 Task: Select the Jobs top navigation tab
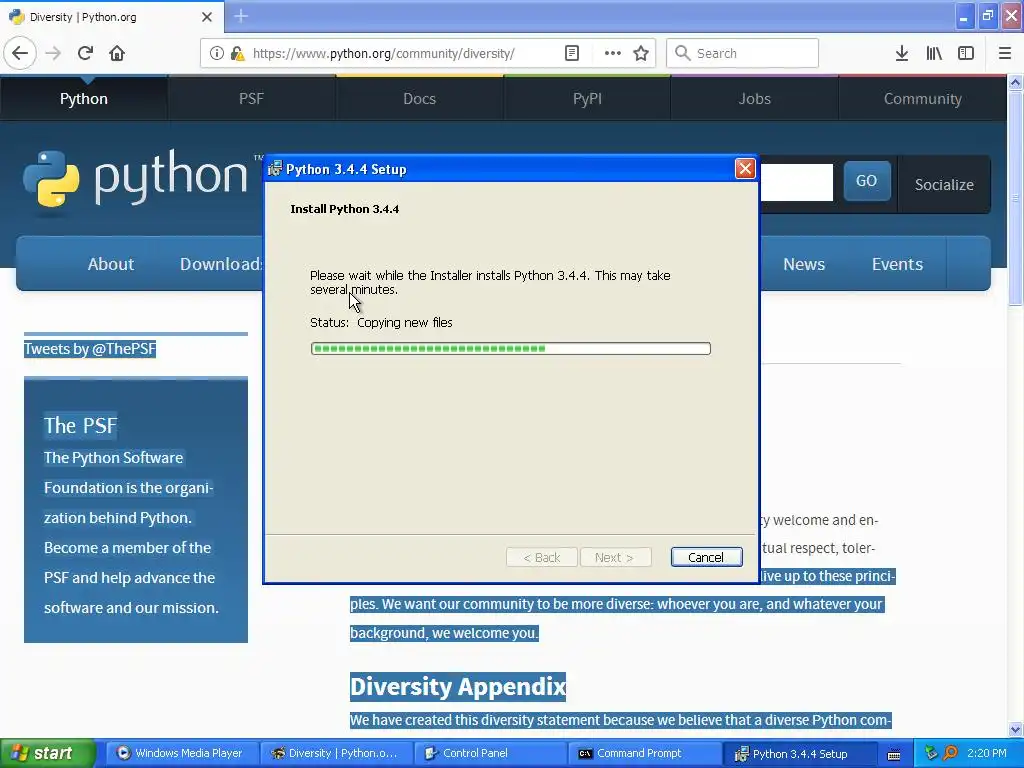coord(754,99)
